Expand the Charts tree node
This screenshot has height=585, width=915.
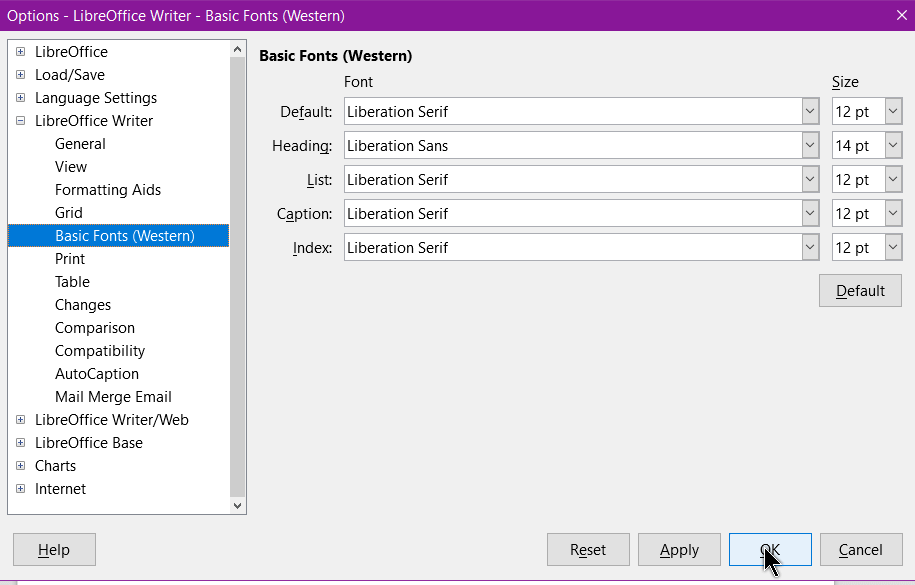[x=20, y=466]
